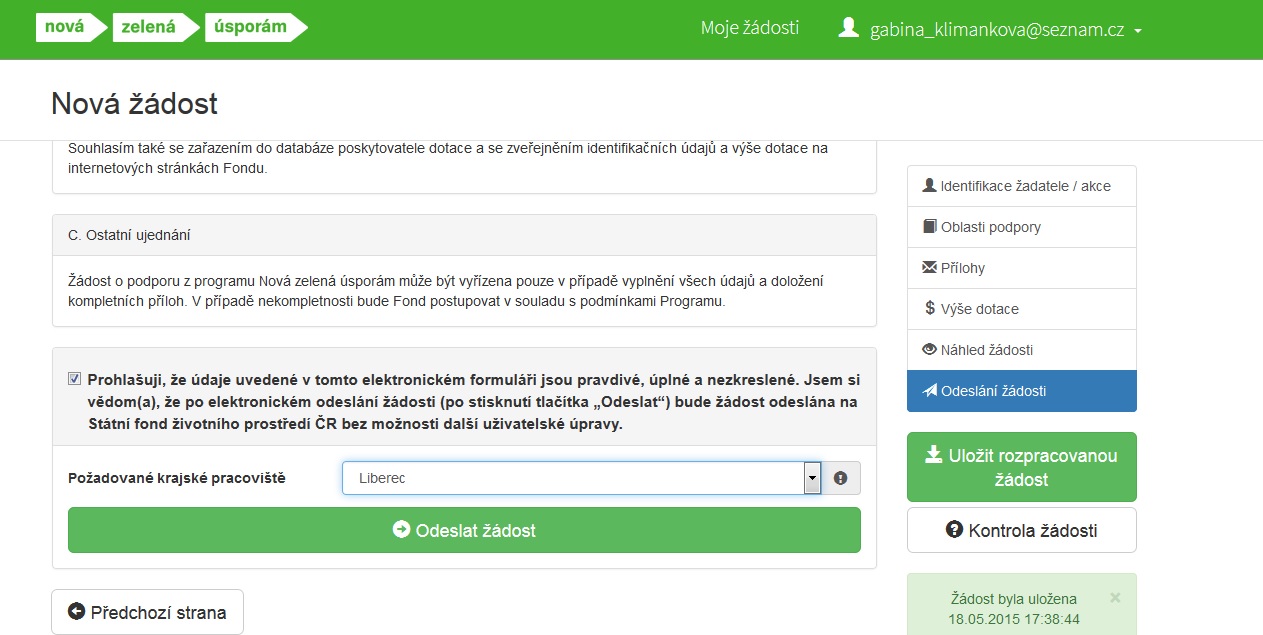The image size is (1263, 635).
Task: Click paper-plane icon beside Odeslání žádosti
Action: 930,390
